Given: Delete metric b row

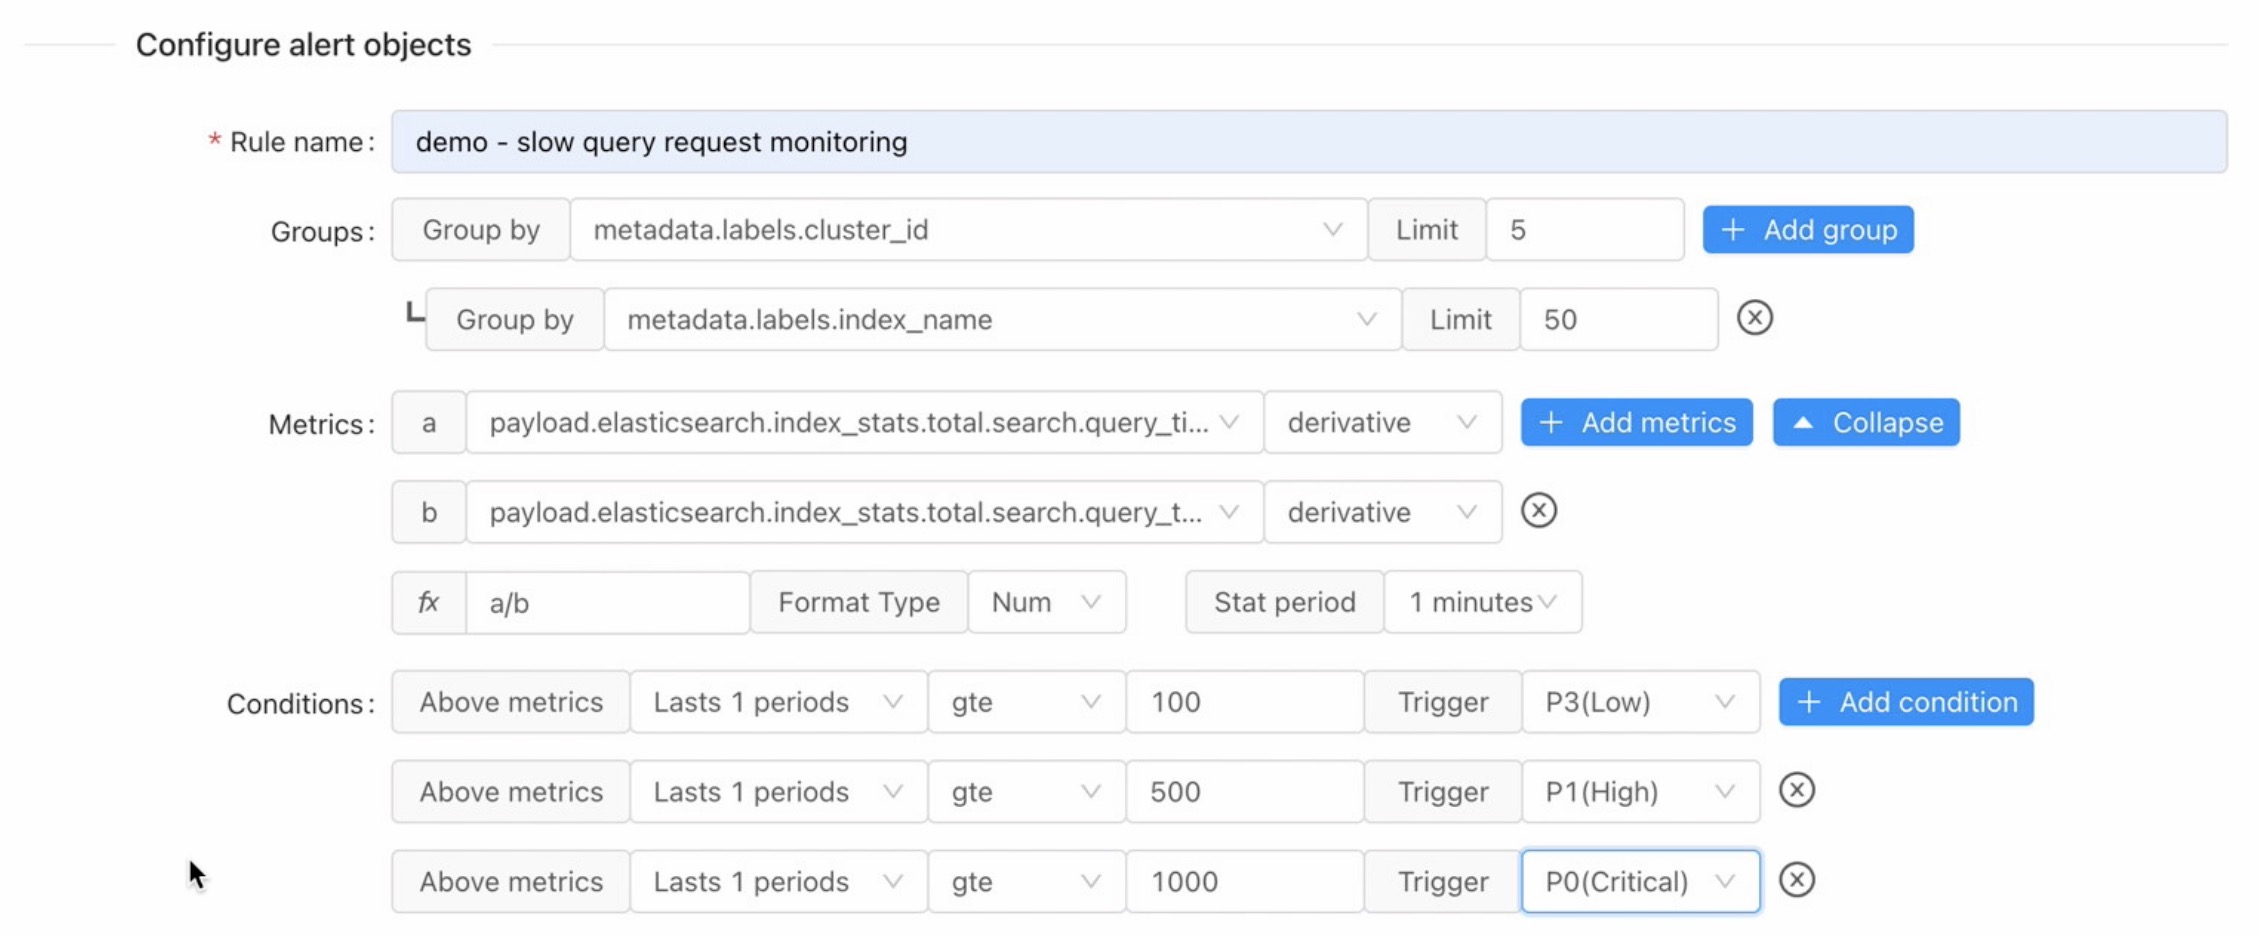Looking at the screenshot, I should pos(1538,511).
